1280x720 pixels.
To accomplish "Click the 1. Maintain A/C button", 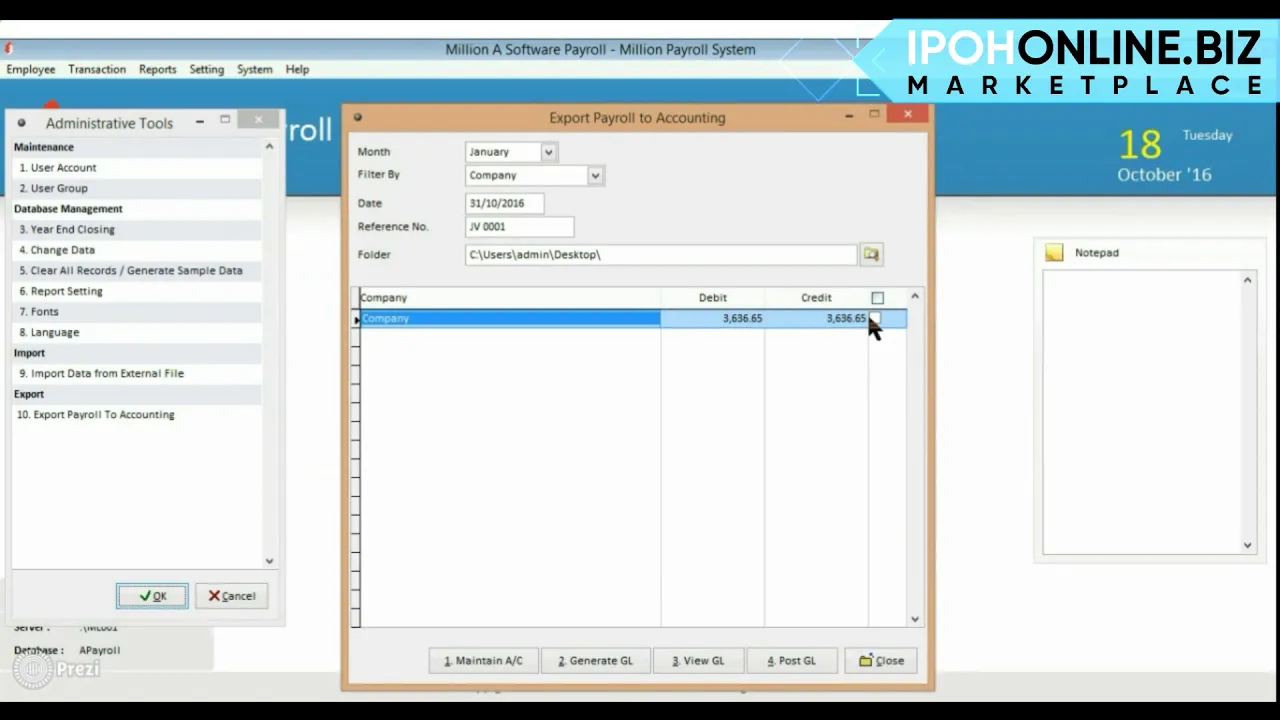I will pos(483,660).
